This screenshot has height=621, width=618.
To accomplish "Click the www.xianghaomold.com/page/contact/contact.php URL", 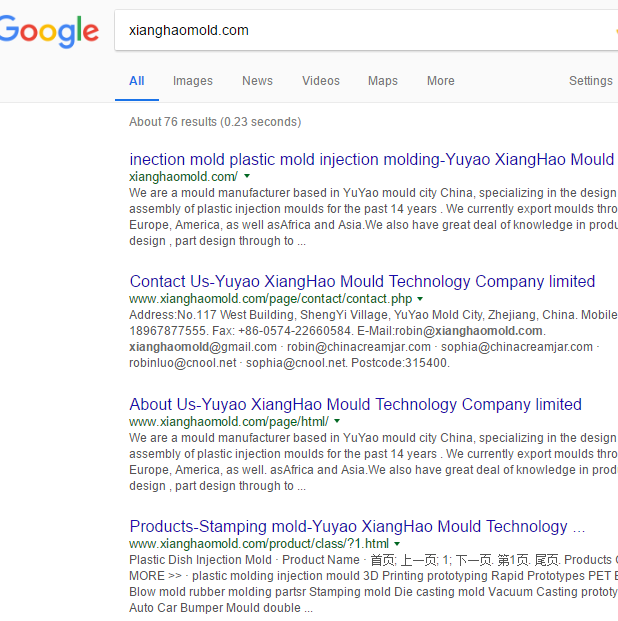I will tap(270, 299).
